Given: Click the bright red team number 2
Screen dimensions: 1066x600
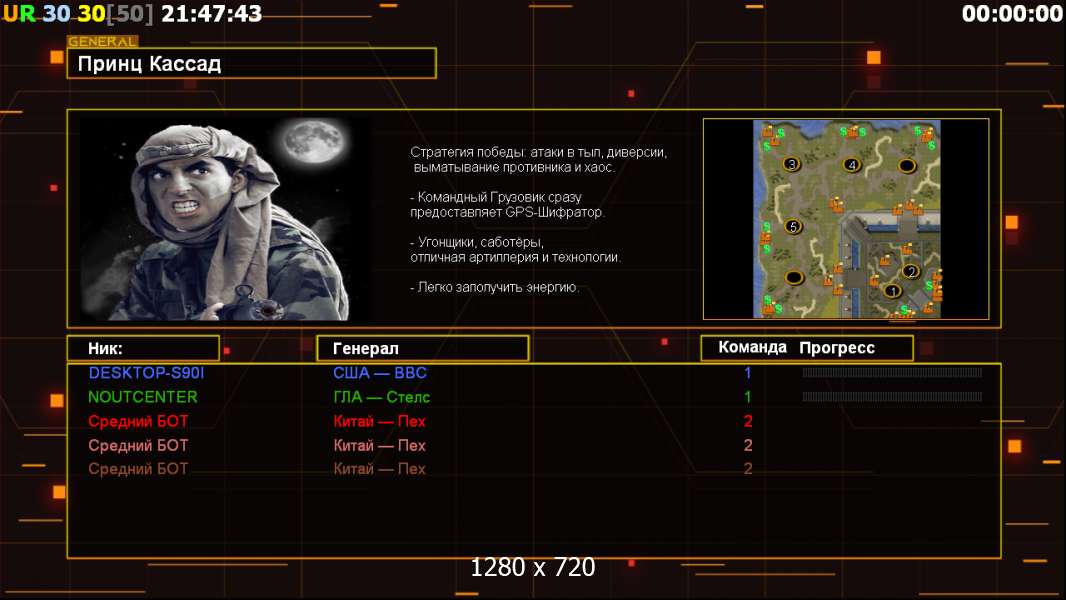Looking at the screenshot, I should click(x=748, y=421).
